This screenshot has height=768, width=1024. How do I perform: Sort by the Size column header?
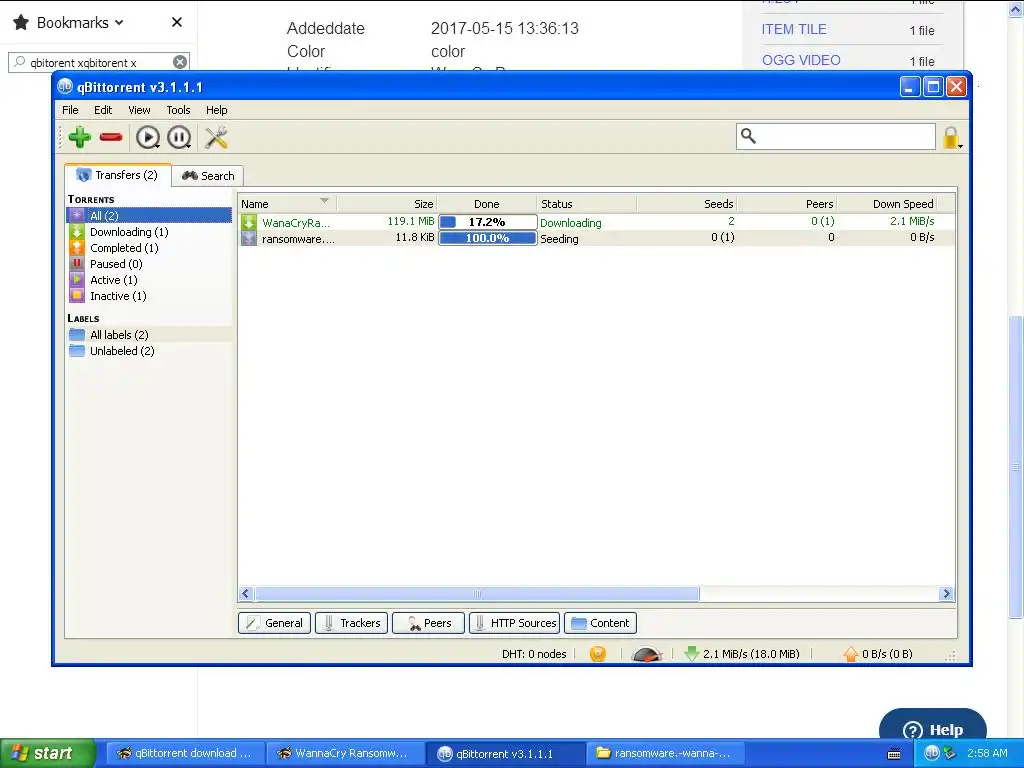point(387,204)
